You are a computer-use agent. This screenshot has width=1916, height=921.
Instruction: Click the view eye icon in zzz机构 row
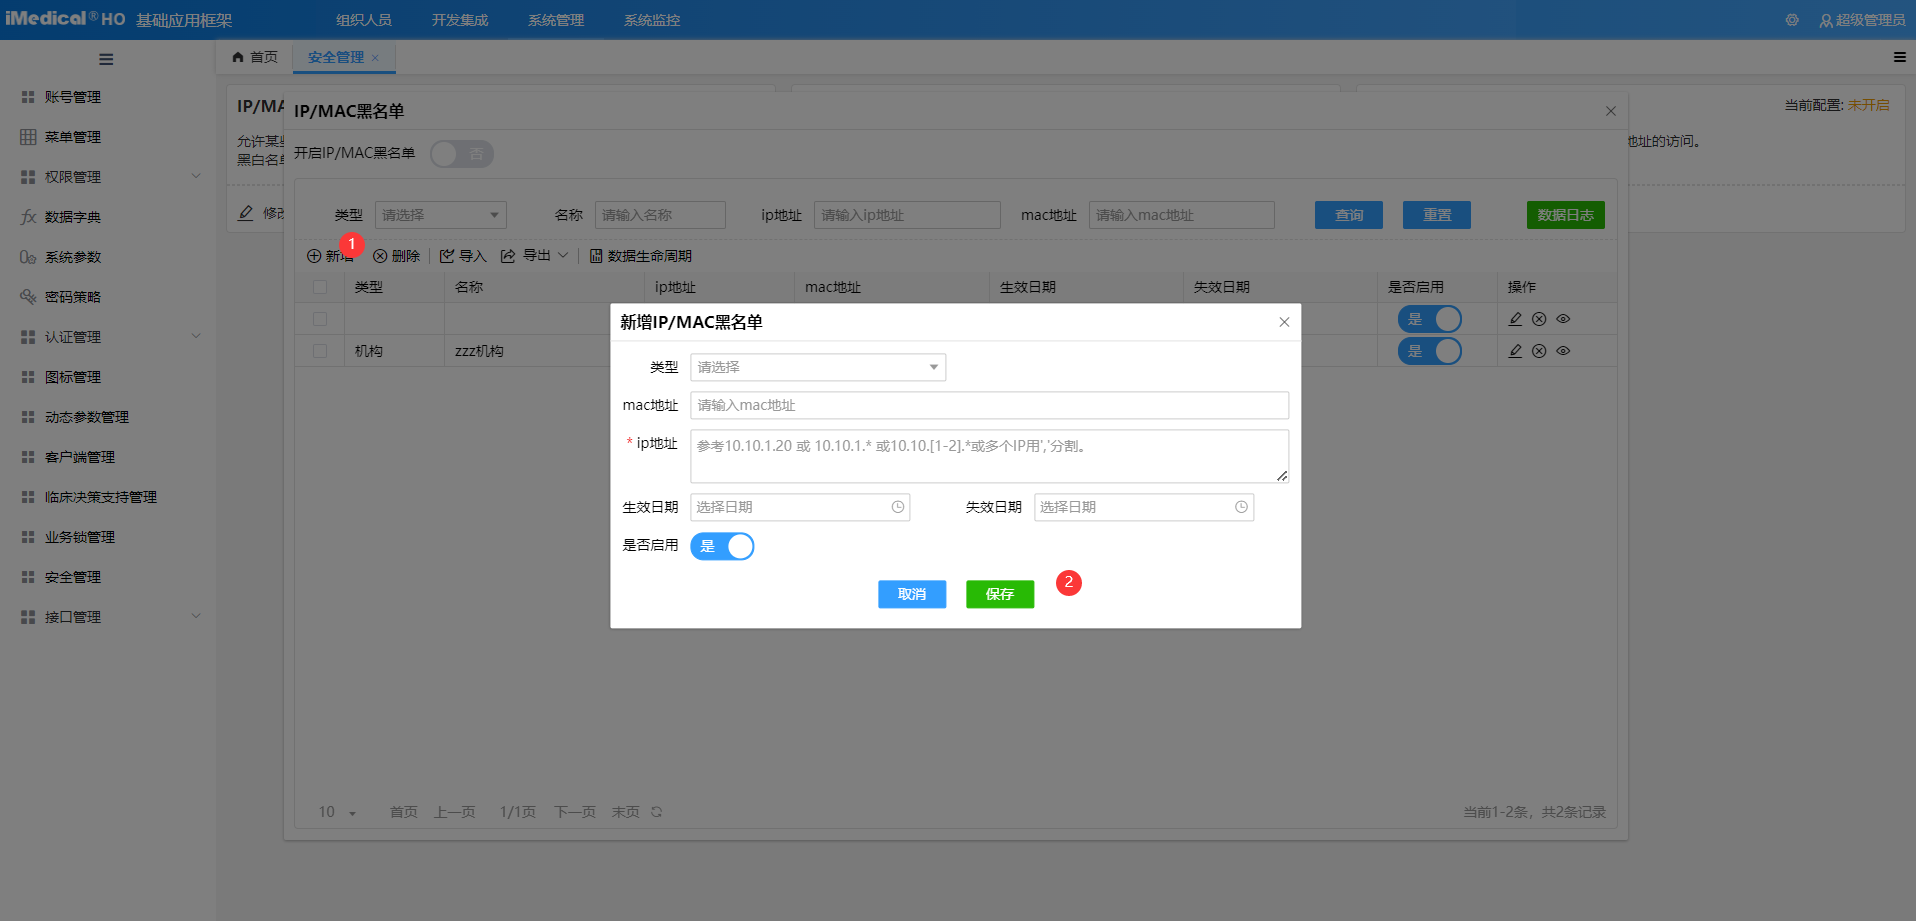click(1563, 351)
